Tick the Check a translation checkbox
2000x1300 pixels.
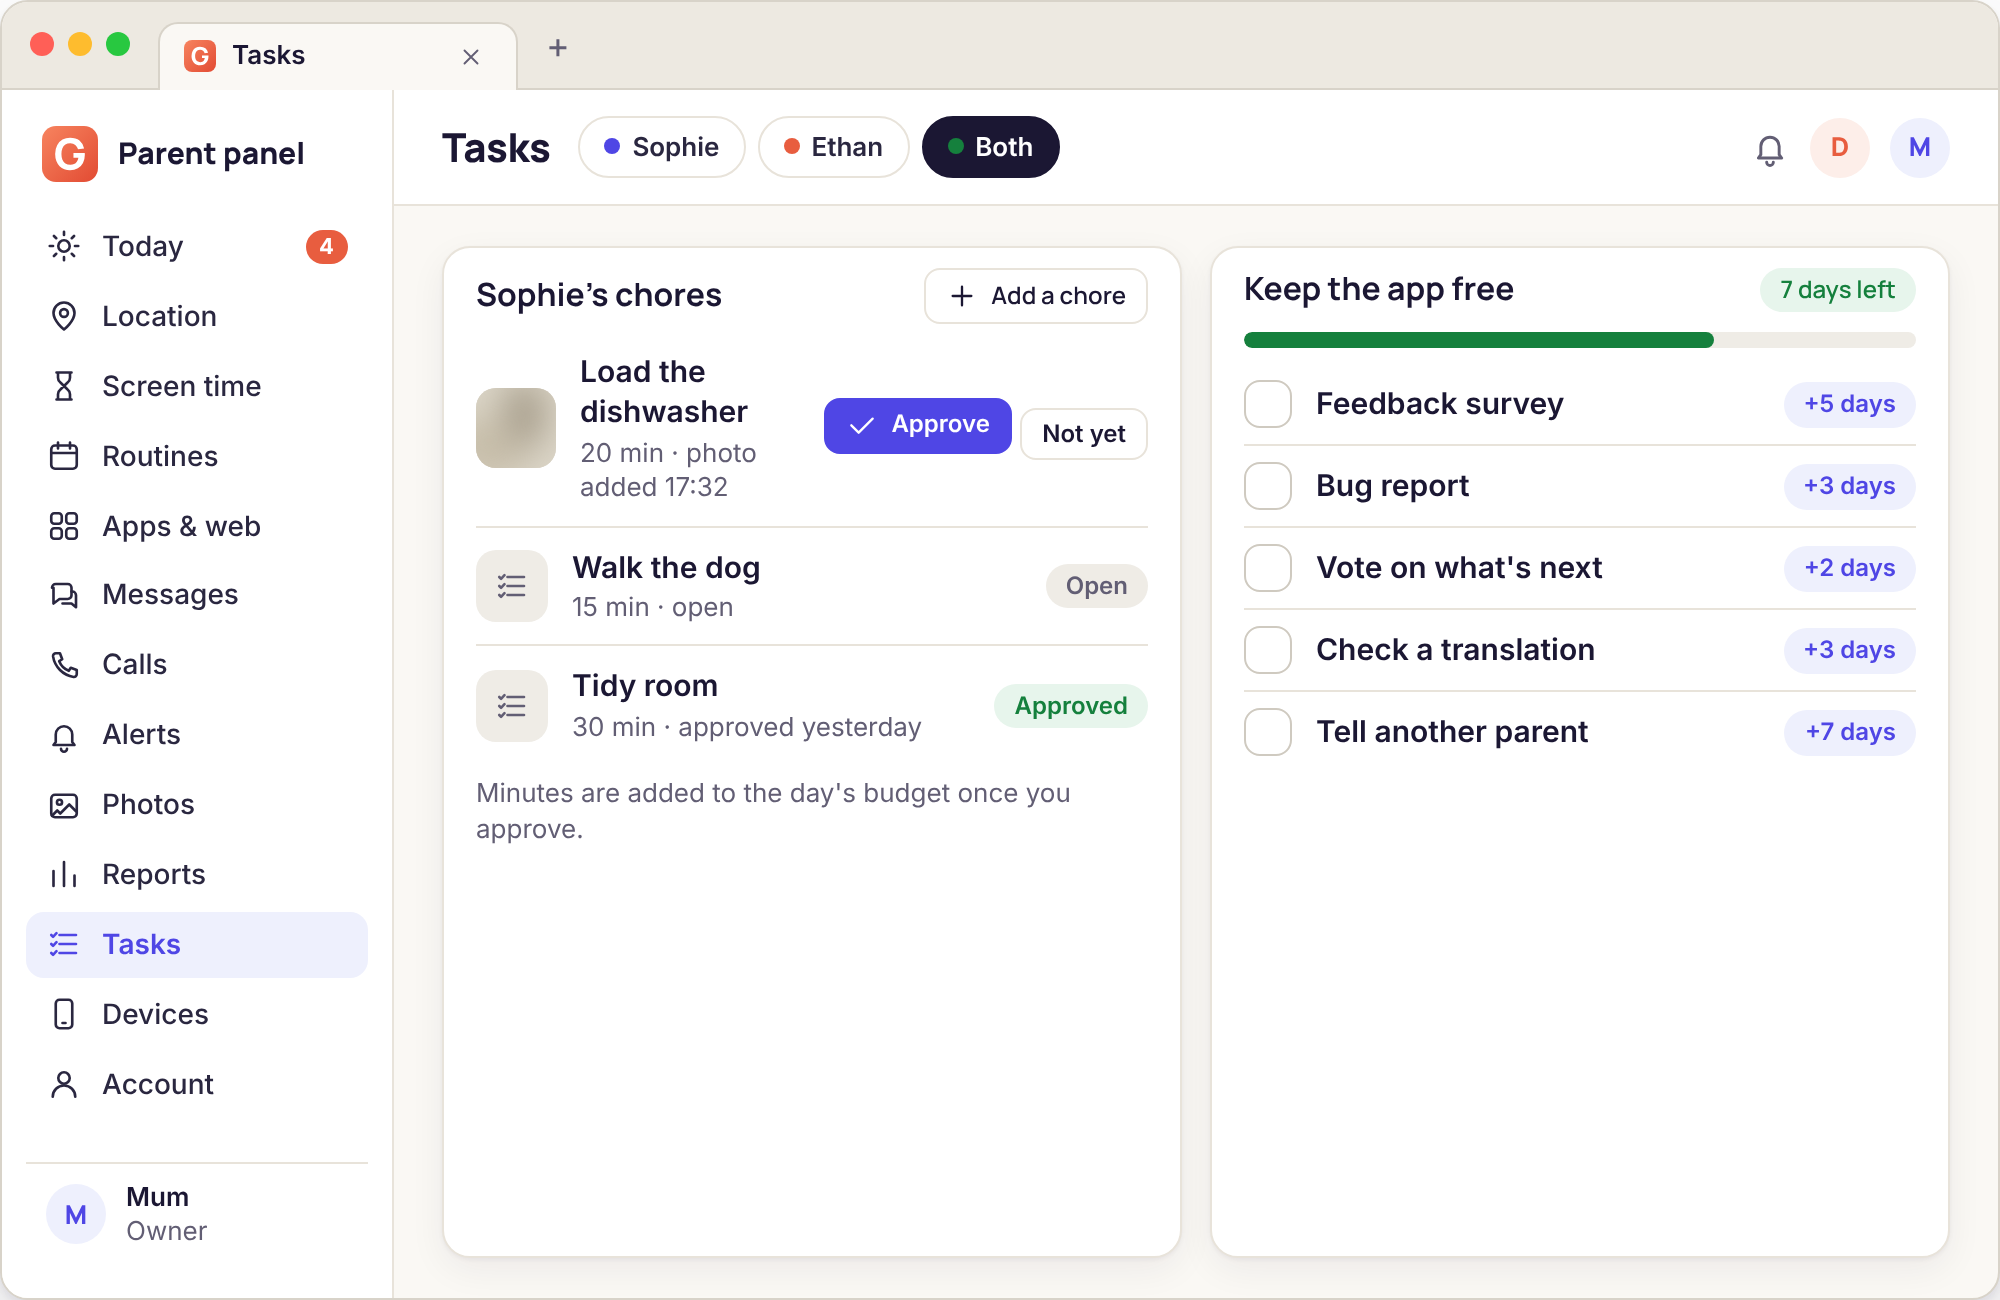(1268, 650)
